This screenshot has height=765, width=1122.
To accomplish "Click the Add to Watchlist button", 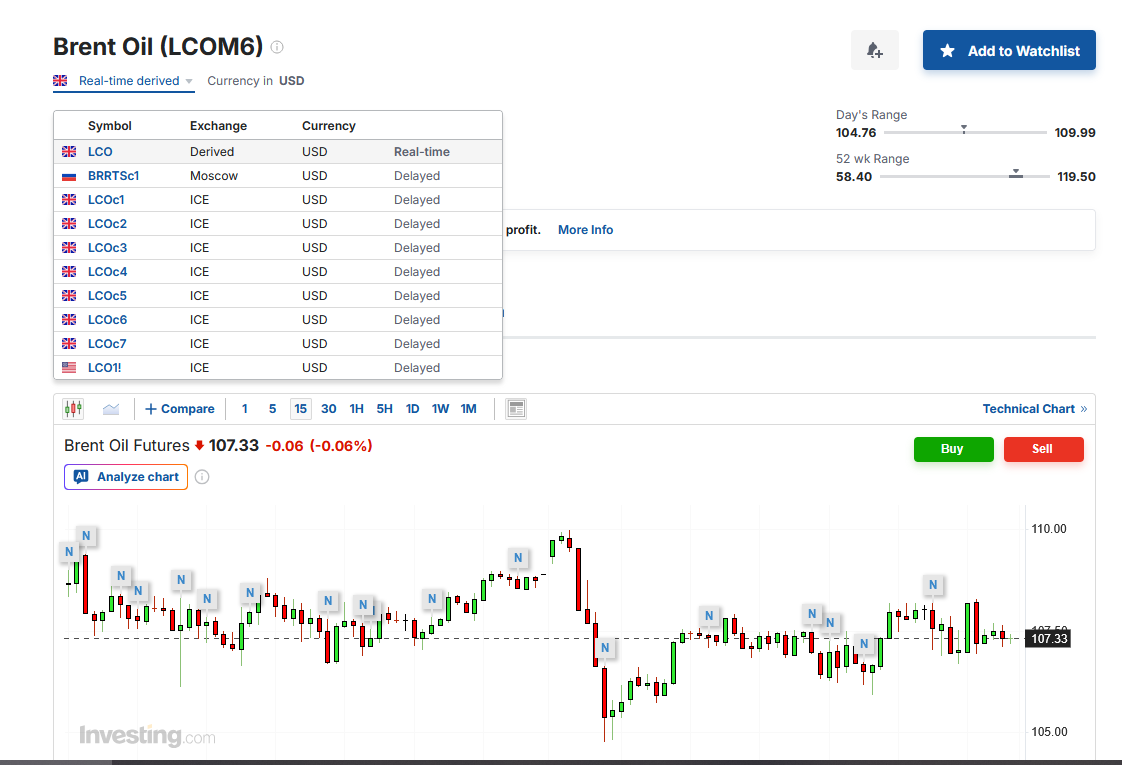I will click(1008, 50).
